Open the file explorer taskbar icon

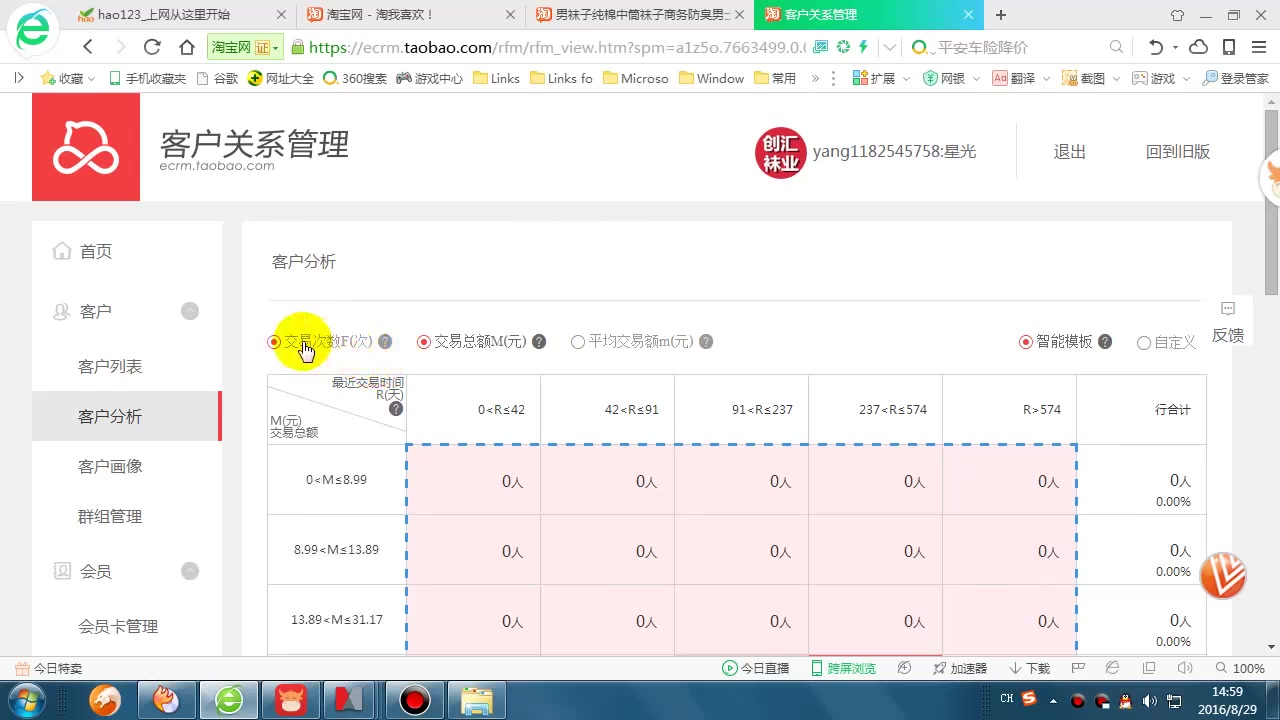tap(476, 700)
